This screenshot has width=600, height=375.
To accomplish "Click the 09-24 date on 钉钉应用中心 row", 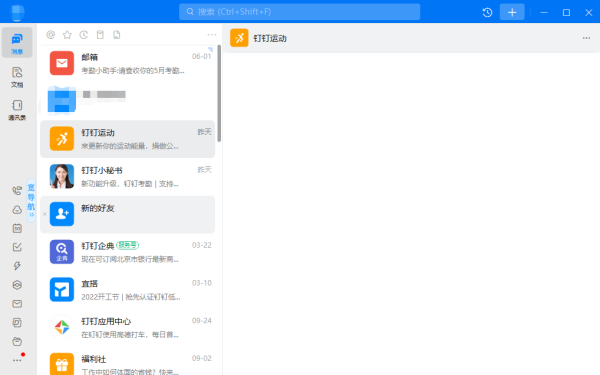I will tap(202, 320).
